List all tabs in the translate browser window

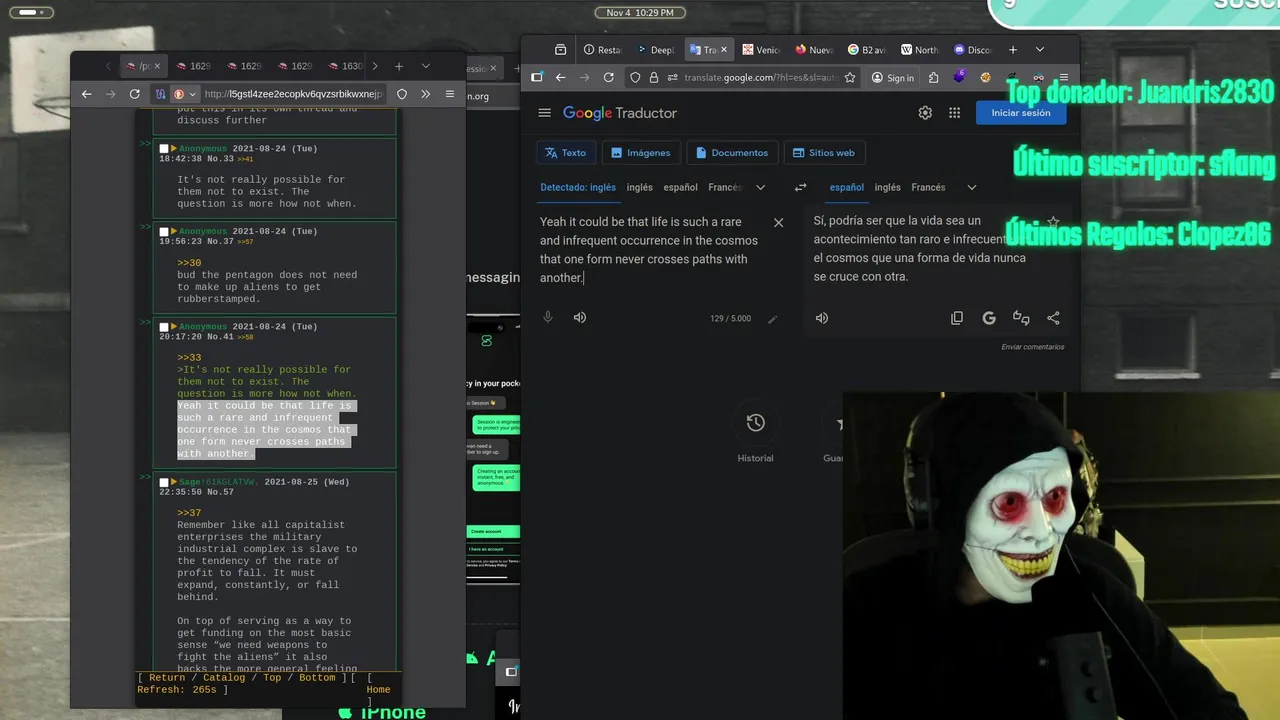(1039, 50)
